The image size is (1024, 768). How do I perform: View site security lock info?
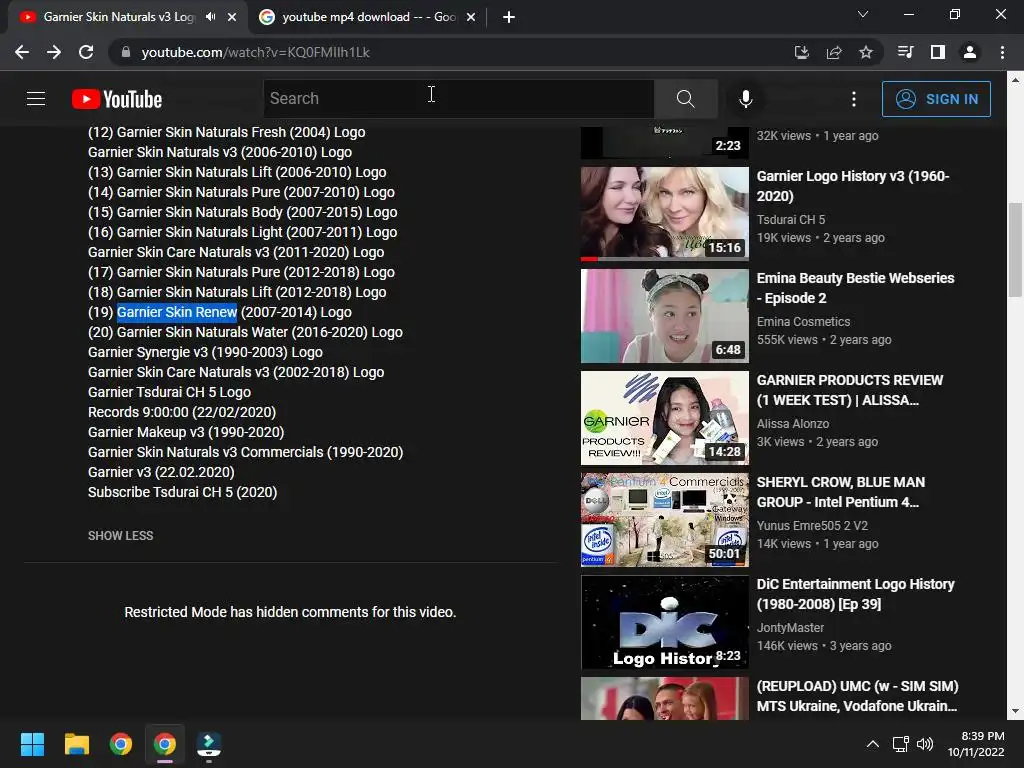126,52
